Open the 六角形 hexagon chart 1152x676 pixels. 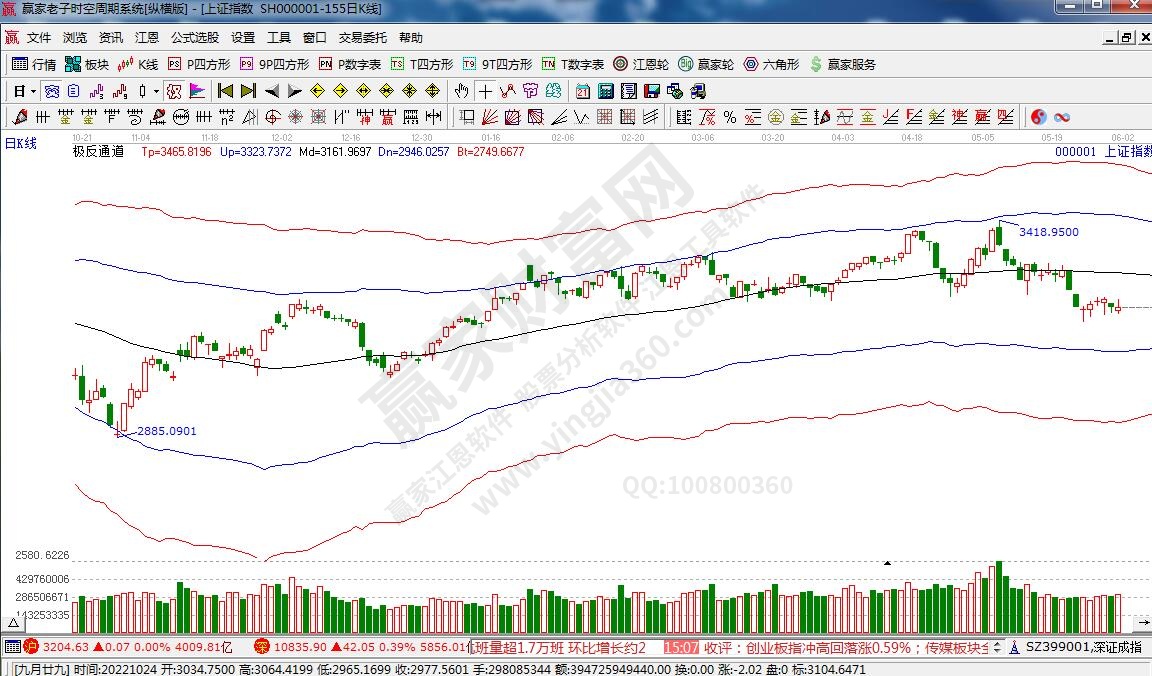click(770, 64)
